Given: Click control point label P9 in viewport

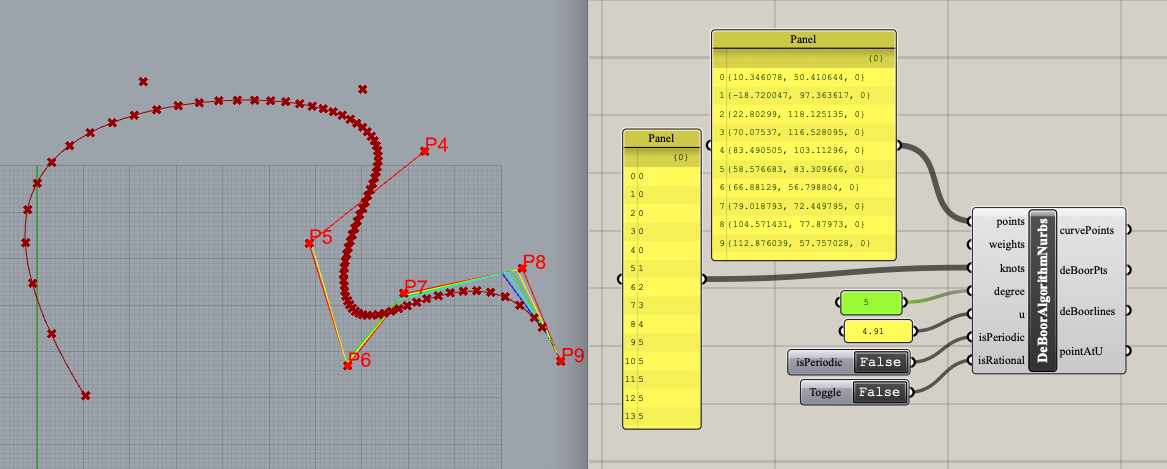Looking at the screenshot, I should (572, 355).
